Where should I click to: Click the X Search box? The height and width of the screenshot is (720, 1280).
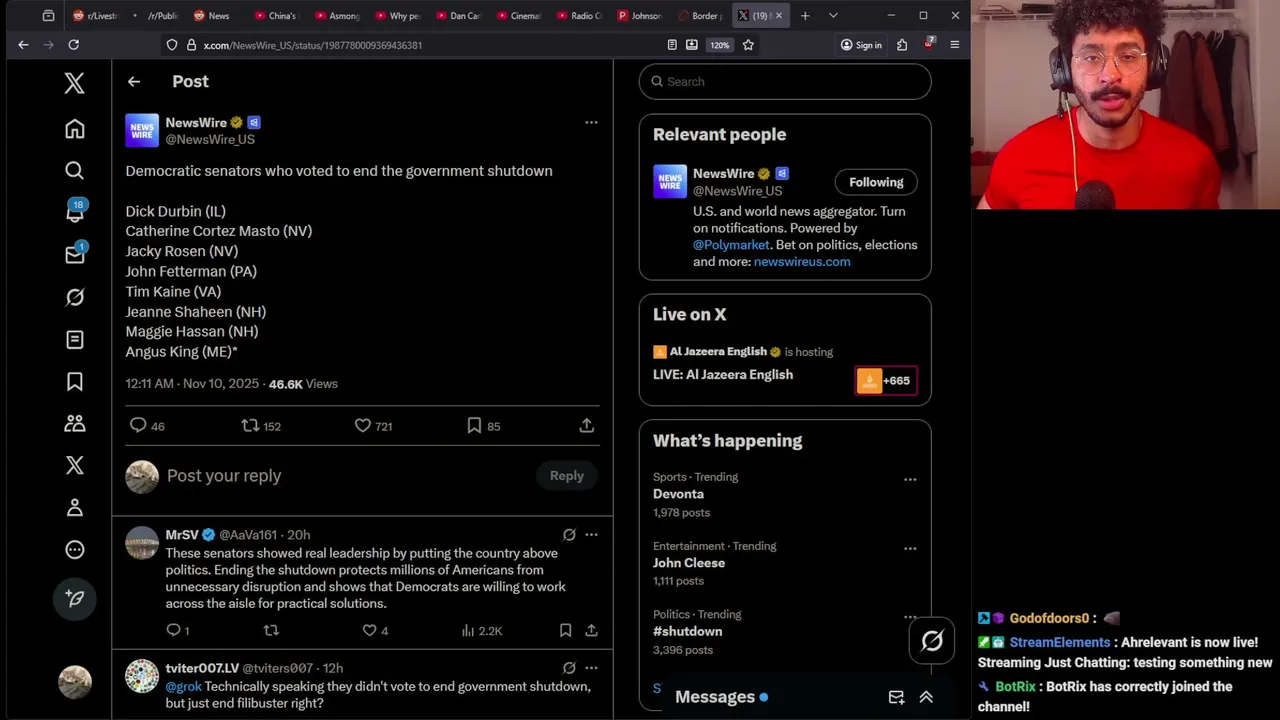785,82
